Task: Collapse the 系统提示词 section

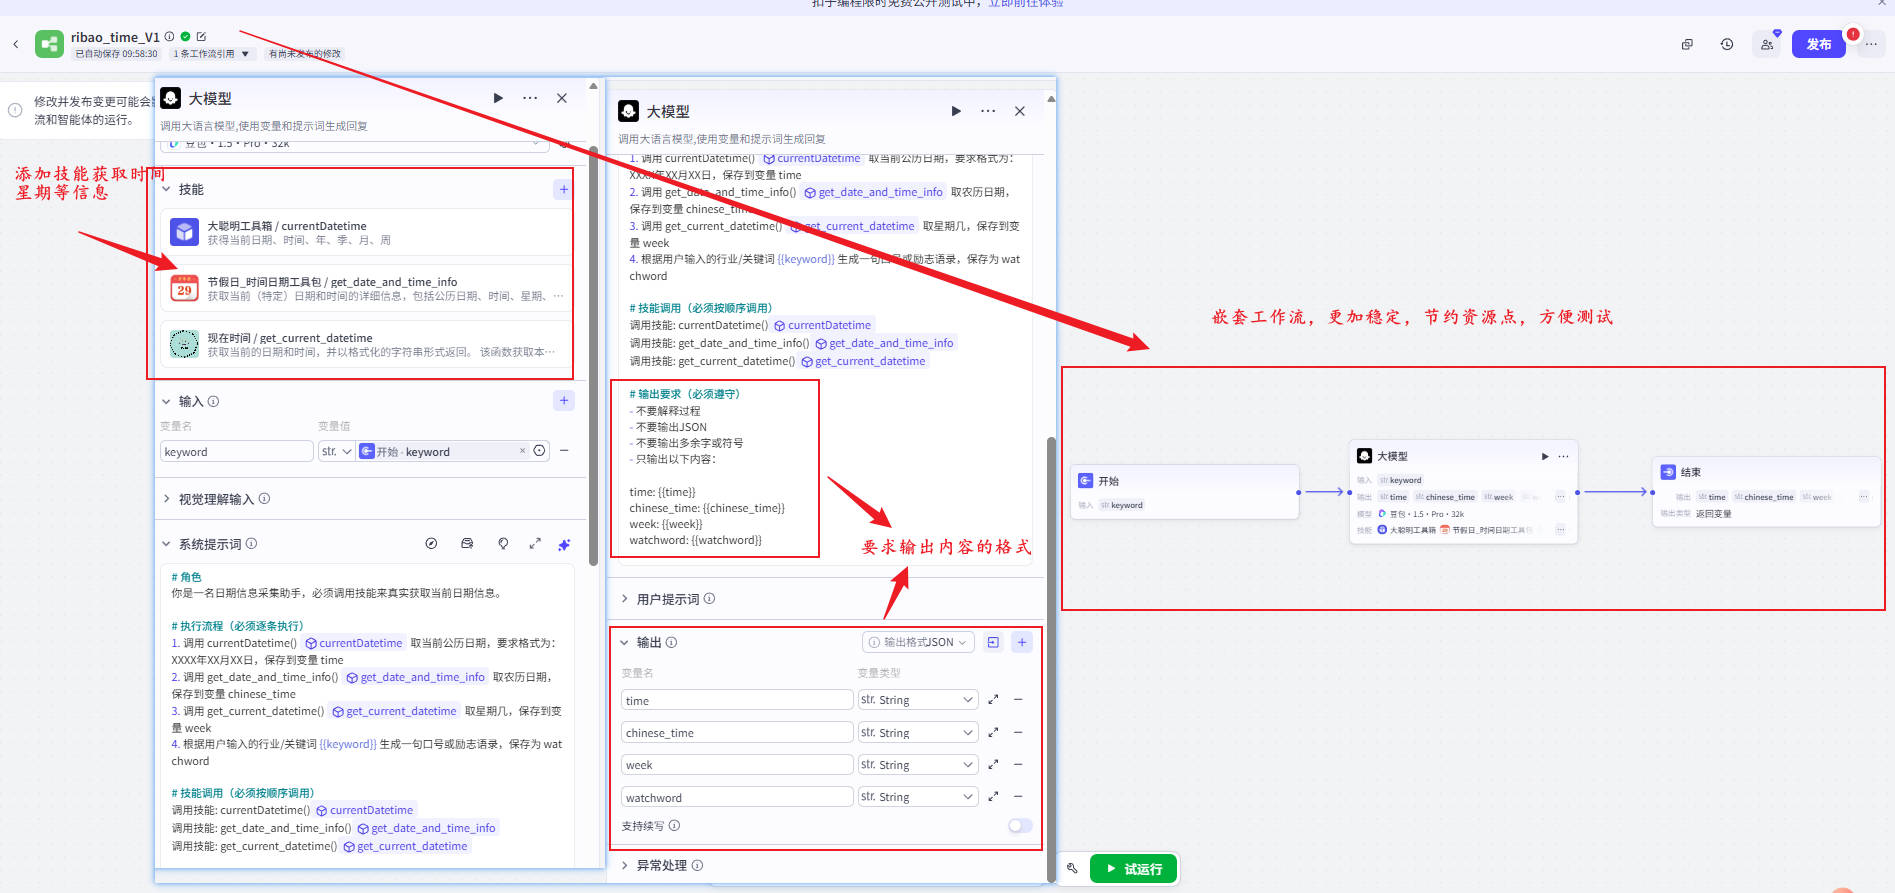Action: pyautogui.click(x=166, y=544)
